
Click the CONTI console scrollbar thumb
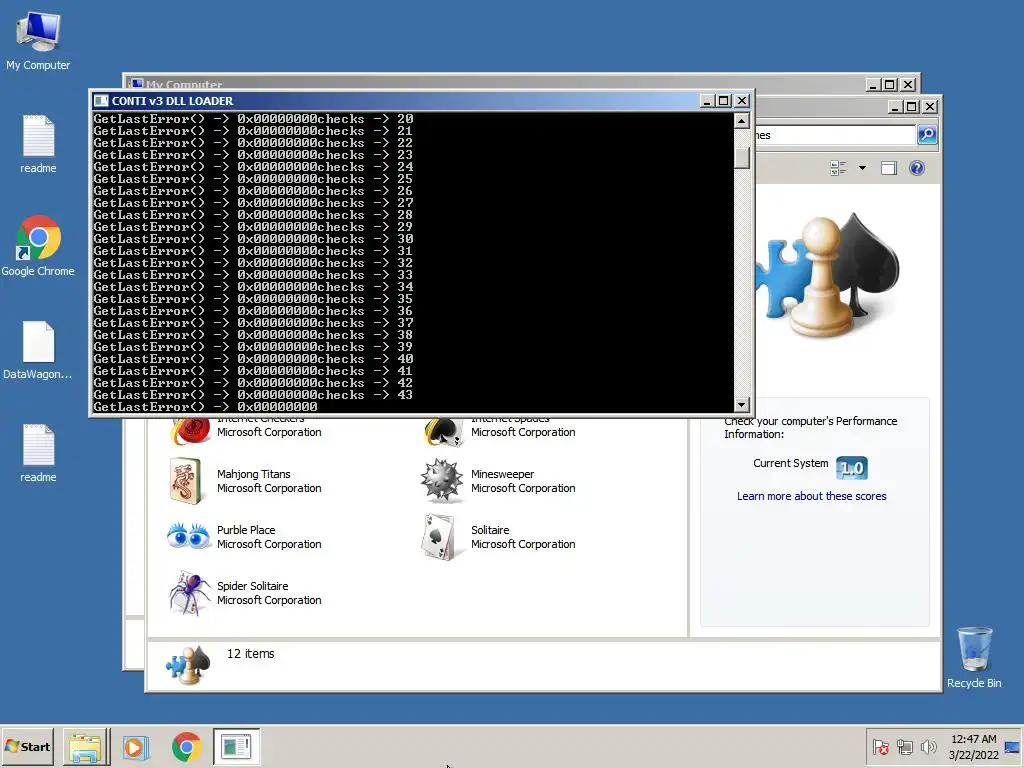tap(741, 158)
